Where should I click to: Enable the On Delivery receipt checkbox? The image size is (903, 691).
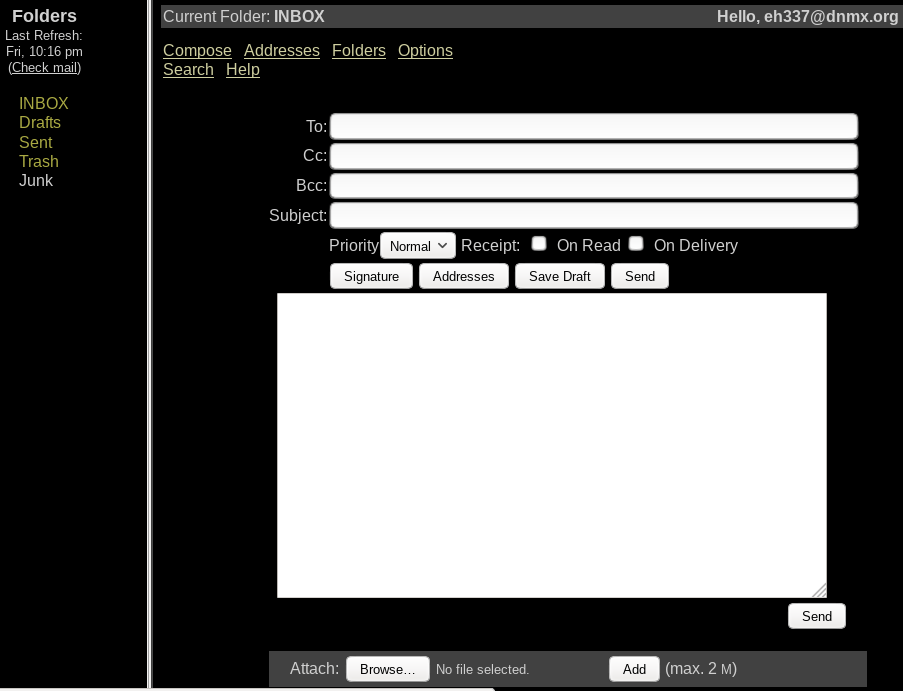pyautogui.click(x=636, y=244)
